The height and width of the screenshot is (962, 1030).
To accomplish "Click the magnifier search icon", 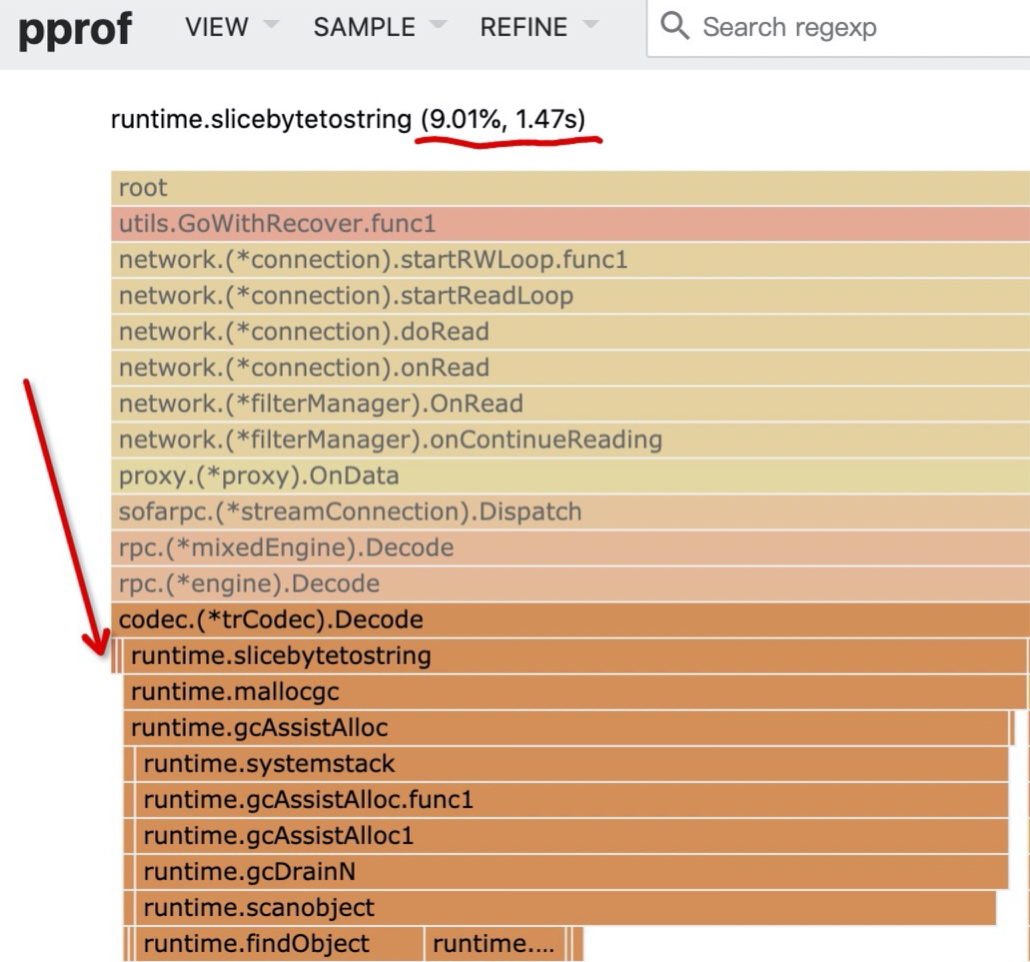I will tap(676, 27).
